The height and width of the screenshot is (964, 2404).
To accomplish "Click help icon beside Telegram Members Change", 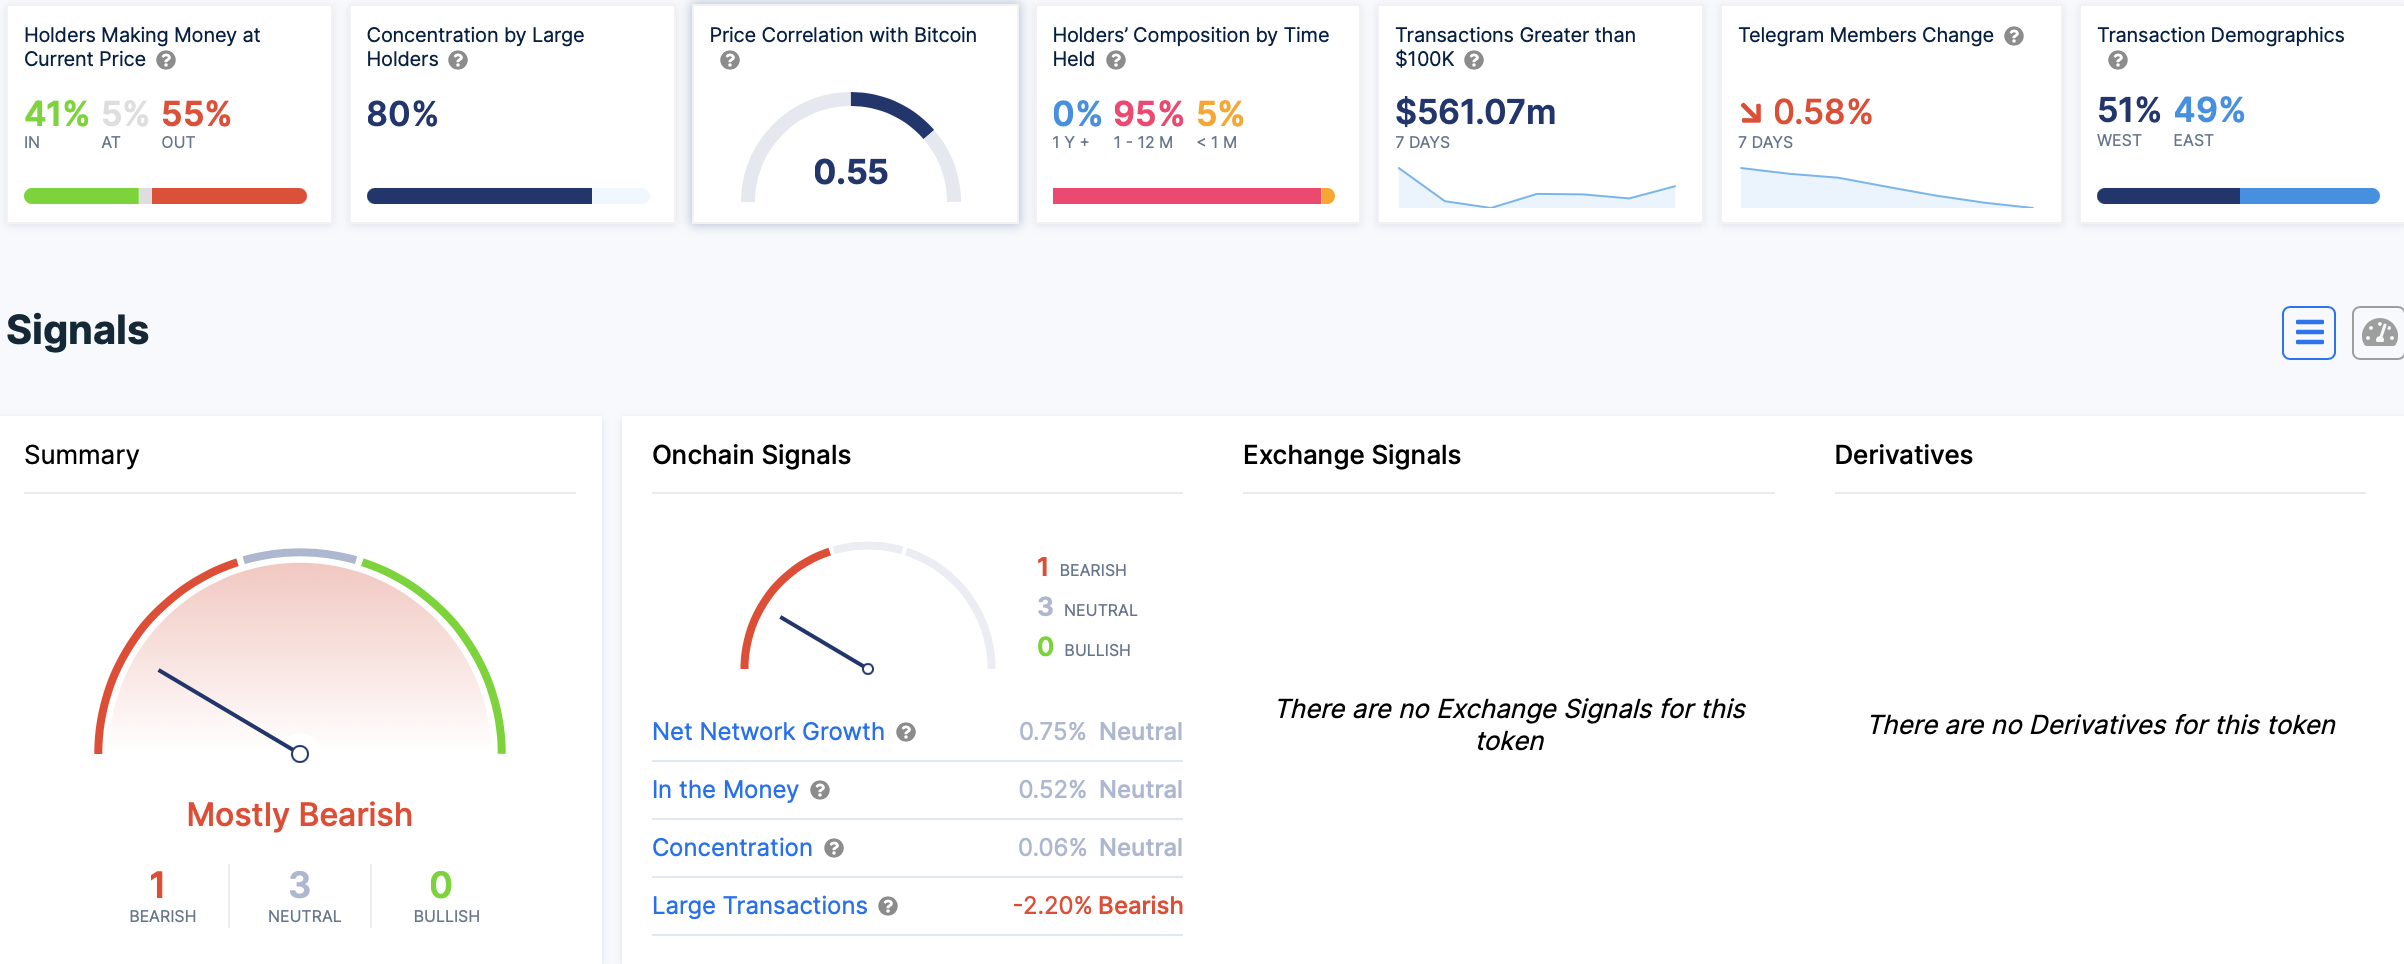I will [2014, 36].
